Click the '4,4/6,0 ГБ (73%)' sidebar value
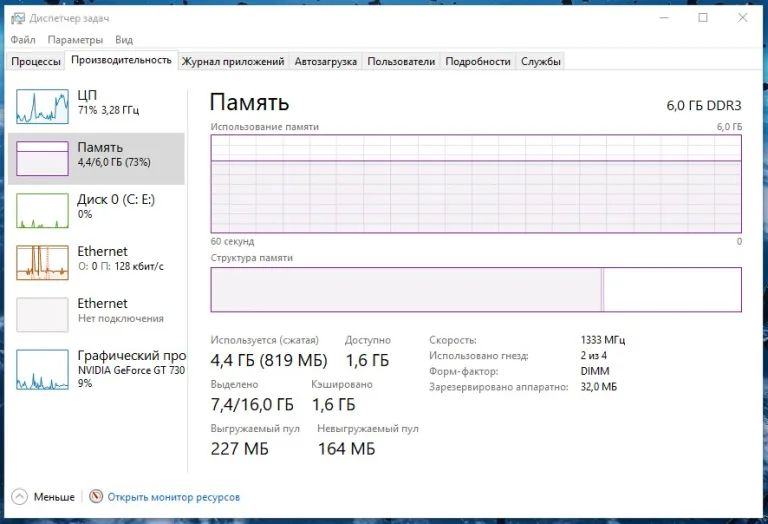Image resolution: width=768 pixels, height=524 pixels. coord(114,162)
